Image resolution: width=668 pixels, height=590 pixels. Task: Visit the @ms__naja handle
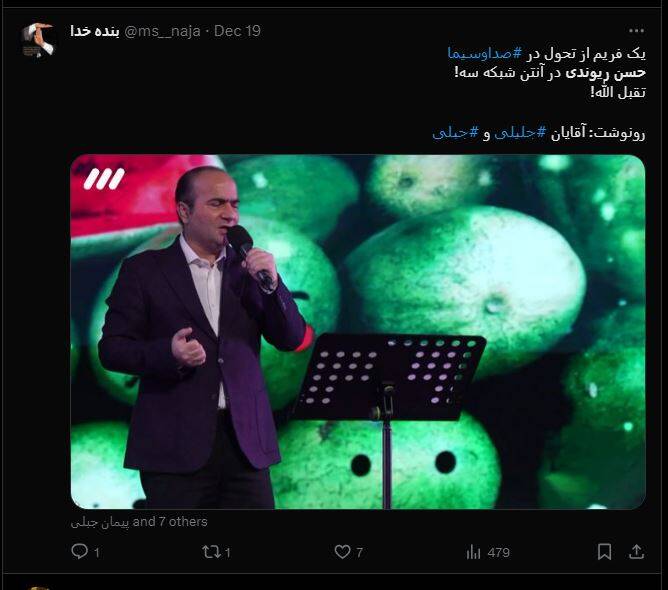point(162,31)
